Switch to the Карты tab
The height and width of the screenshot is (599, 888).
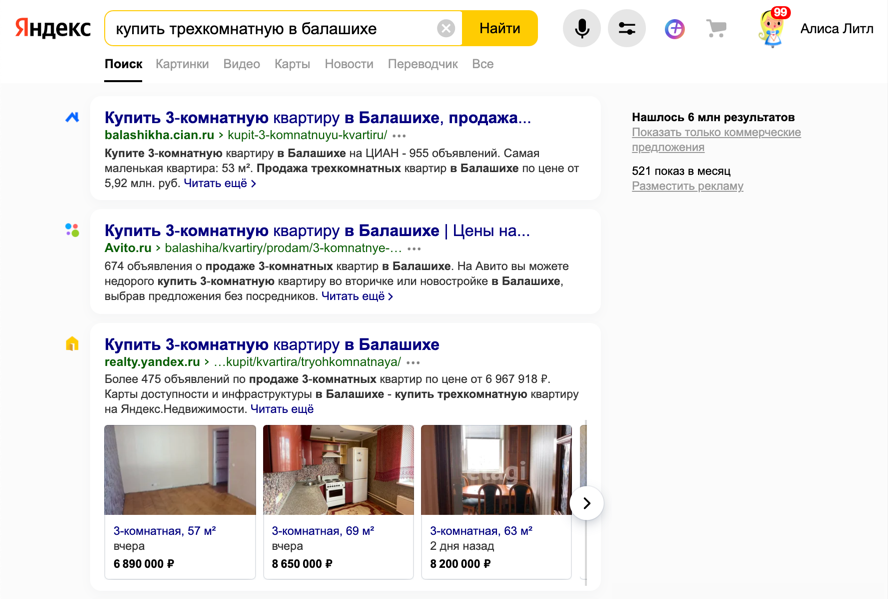pyautogui.click(x=292, y=64)
